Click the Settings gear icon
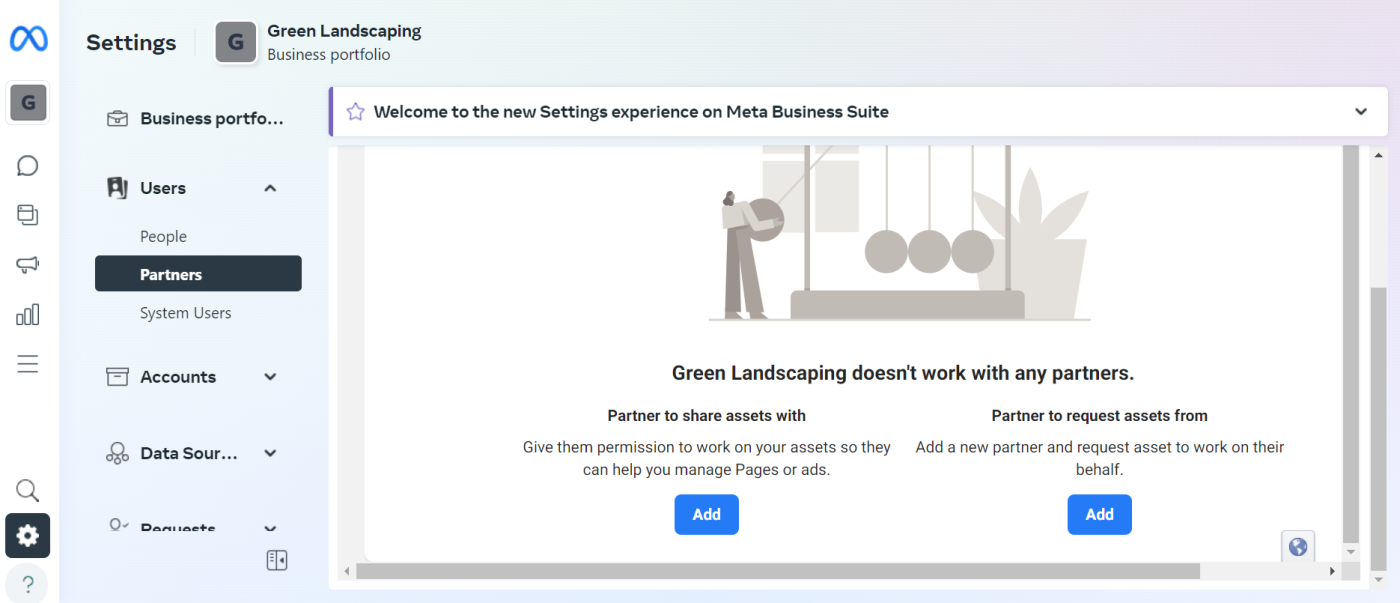 click(28, 536)
